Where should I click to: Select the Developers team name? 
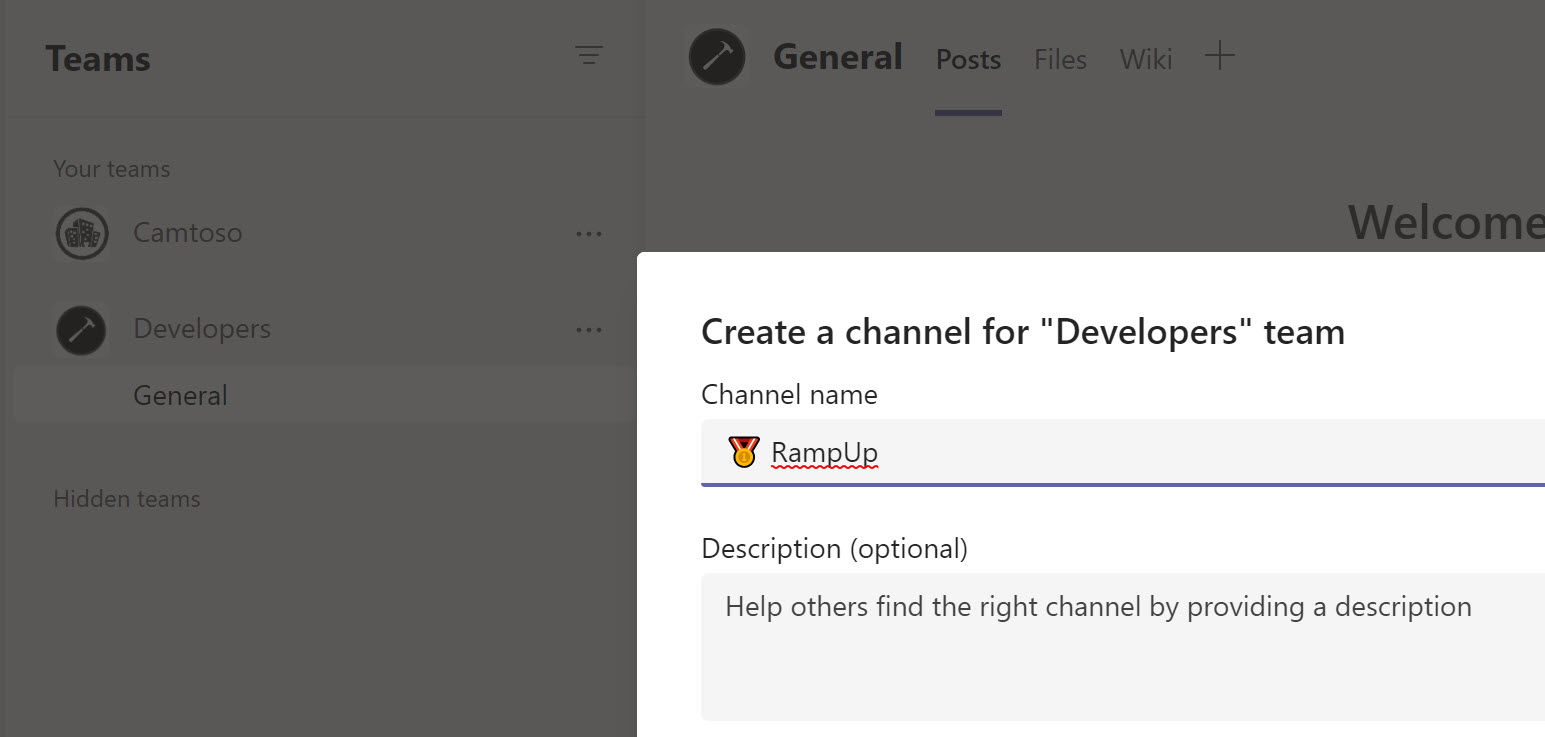coord(202,329)
